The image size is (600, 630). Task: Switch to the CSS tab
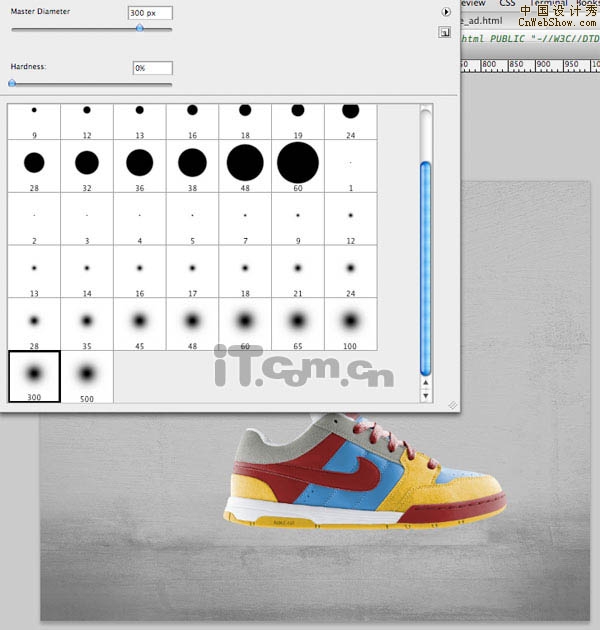pos(508,4)
